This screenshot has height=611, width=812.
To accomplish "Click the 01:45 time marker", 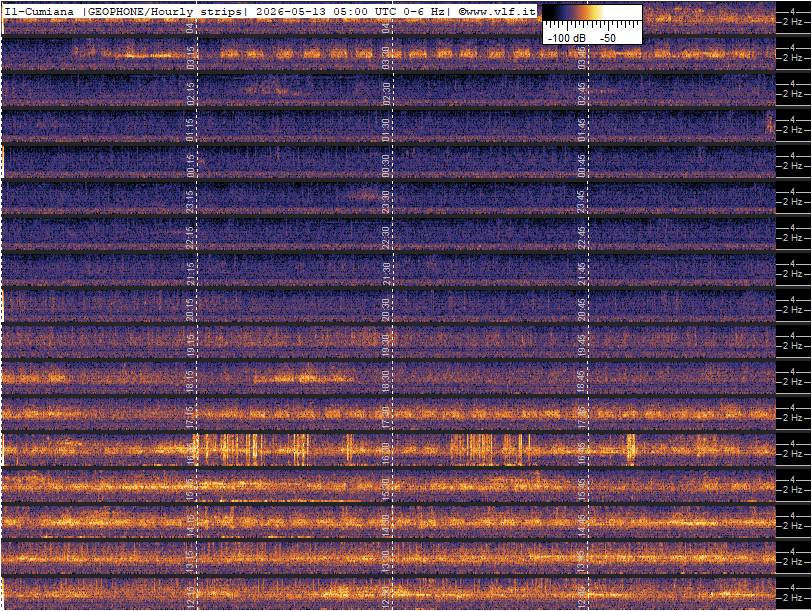I will tap(582, 129).
